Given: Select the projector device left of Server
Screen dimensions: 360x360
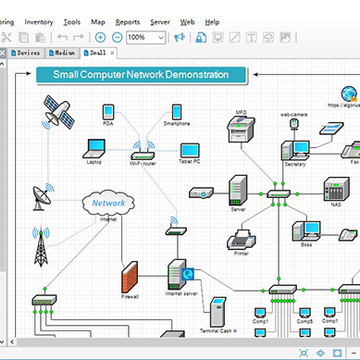Looking at the screenshot, I should click(x=201, y=193).
